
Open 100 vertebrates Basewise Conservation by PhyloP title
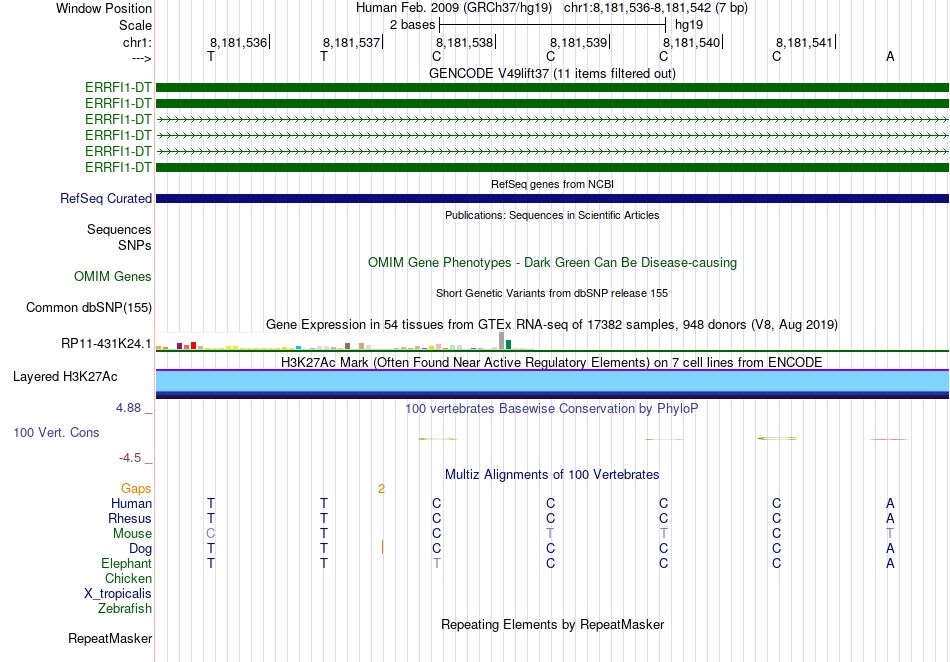pyautogui.click(x=552, y=409)
